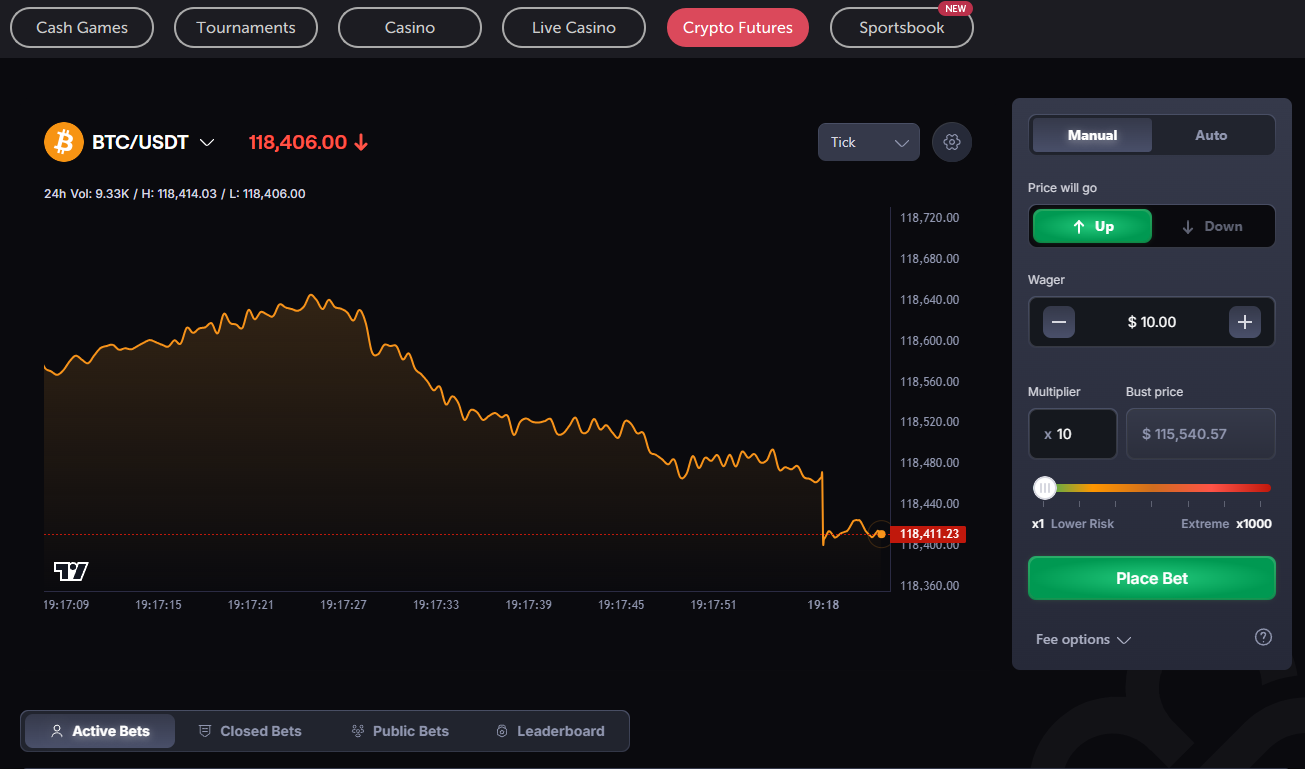Click the red down arrow beside price
The image size is (1305, 769).
[361, 142]
